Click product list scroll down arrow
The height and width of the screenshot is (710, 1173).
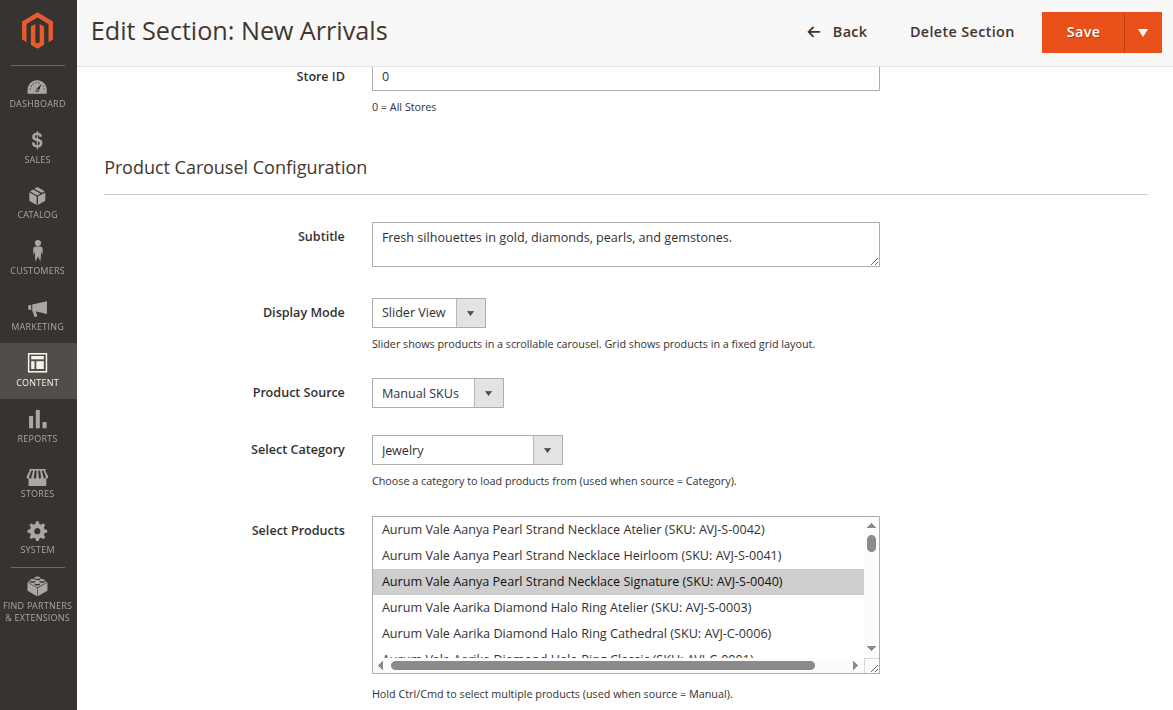click(x=872, y=649)
